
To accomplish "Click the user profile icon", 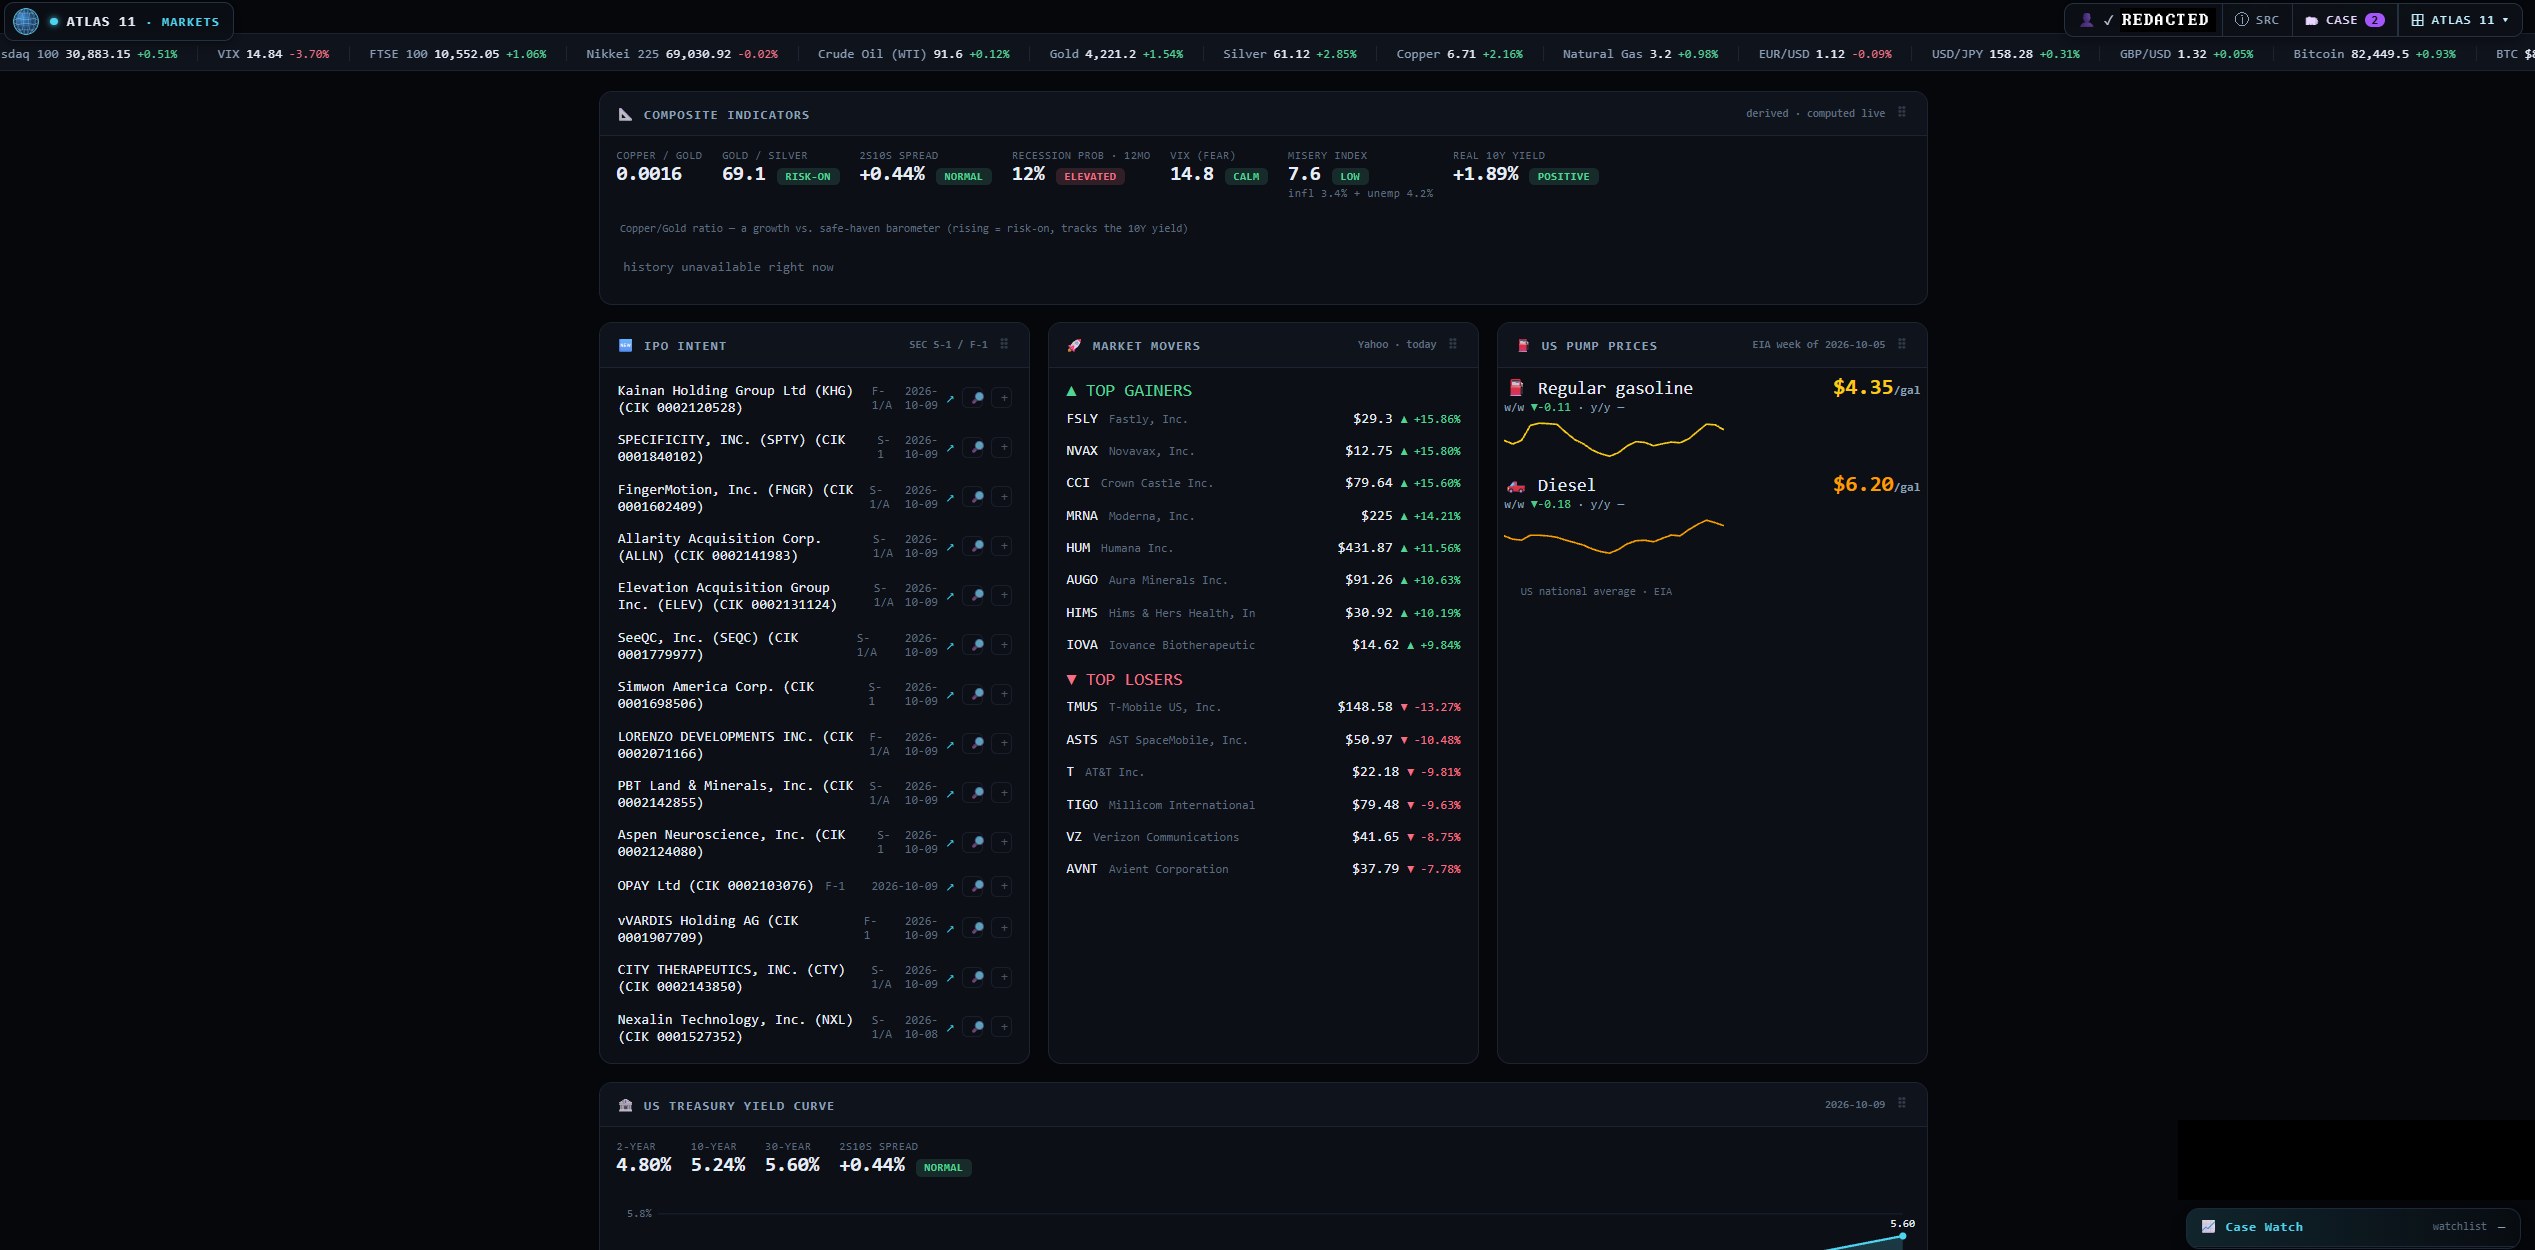I will point(2087,20).
